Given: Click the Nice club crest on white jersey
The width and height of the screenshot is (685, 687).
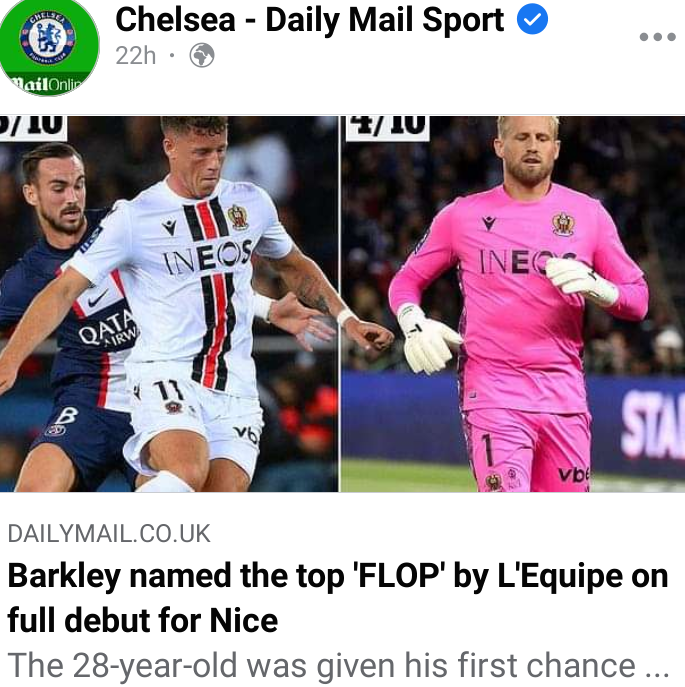Looking at the screenshot, I should pyautogui.click(x=238, y=217).
